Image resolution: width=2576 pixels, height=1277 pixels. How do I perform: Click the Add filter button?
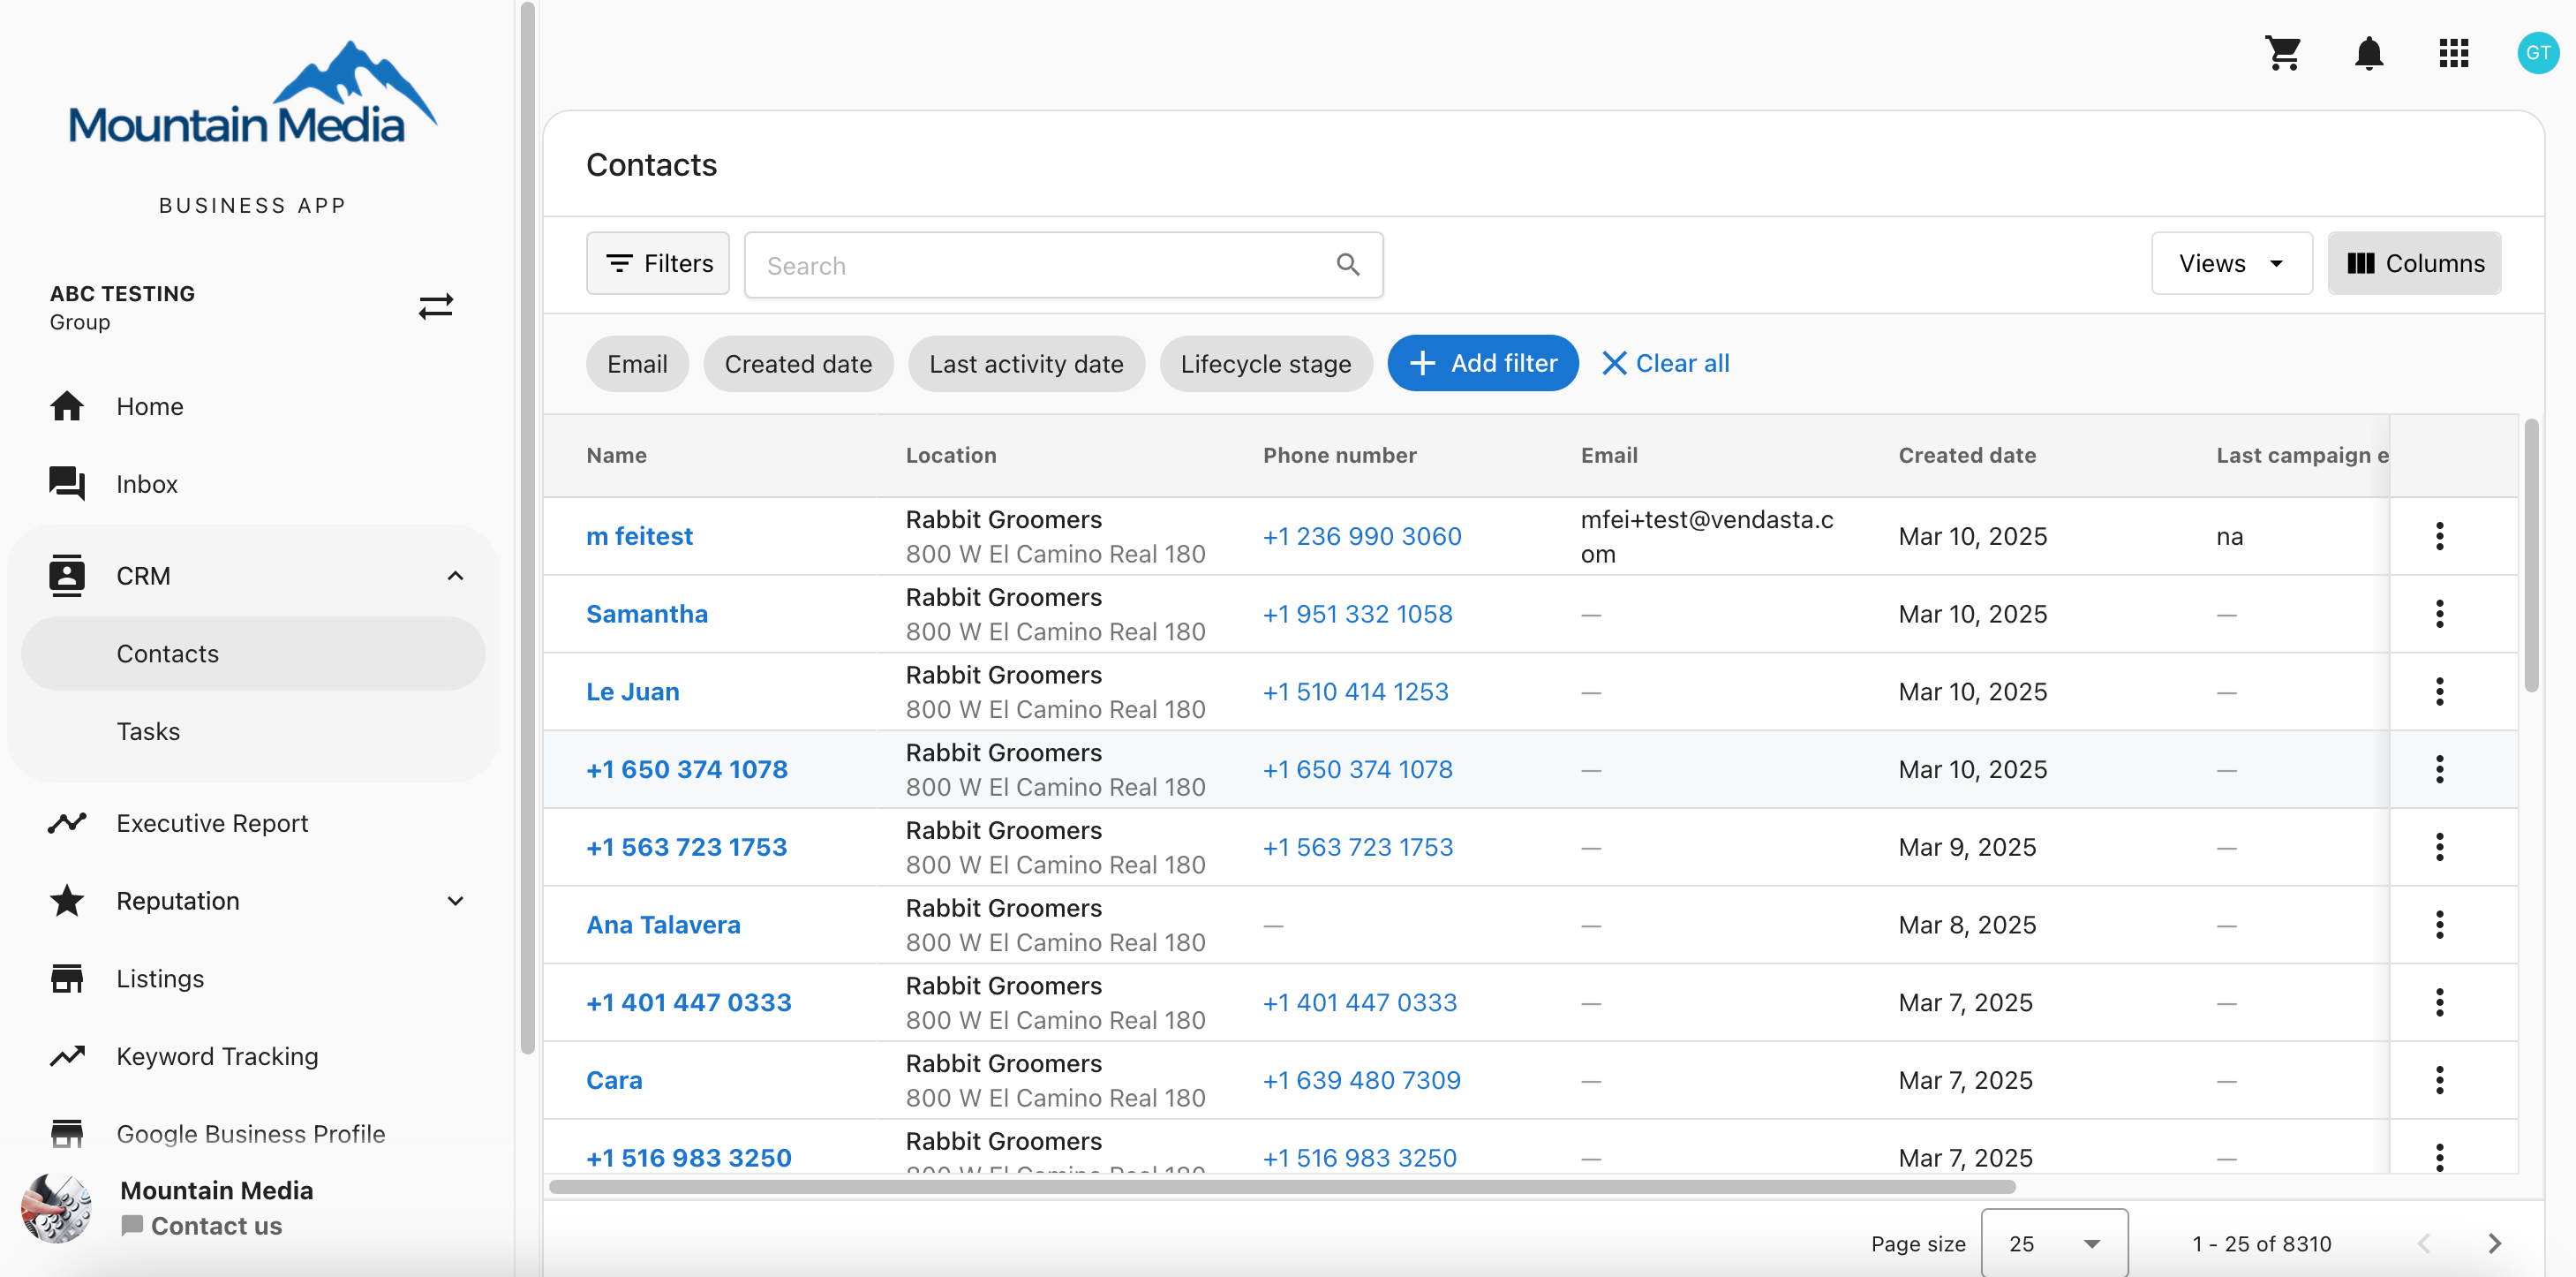1482,363
